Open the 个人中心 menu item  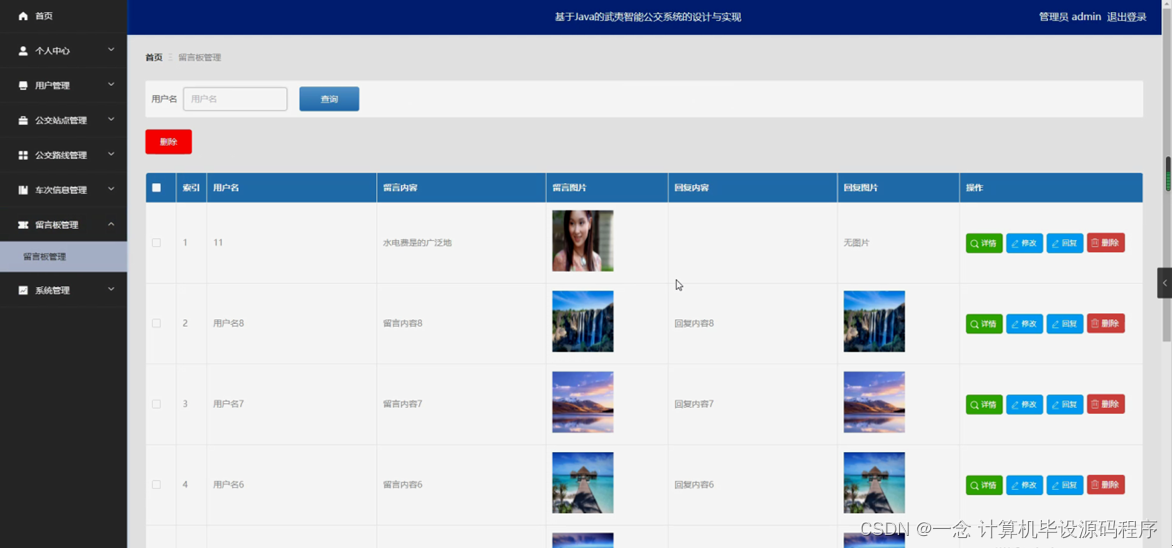pyautogui.click(x=64, y=51)
